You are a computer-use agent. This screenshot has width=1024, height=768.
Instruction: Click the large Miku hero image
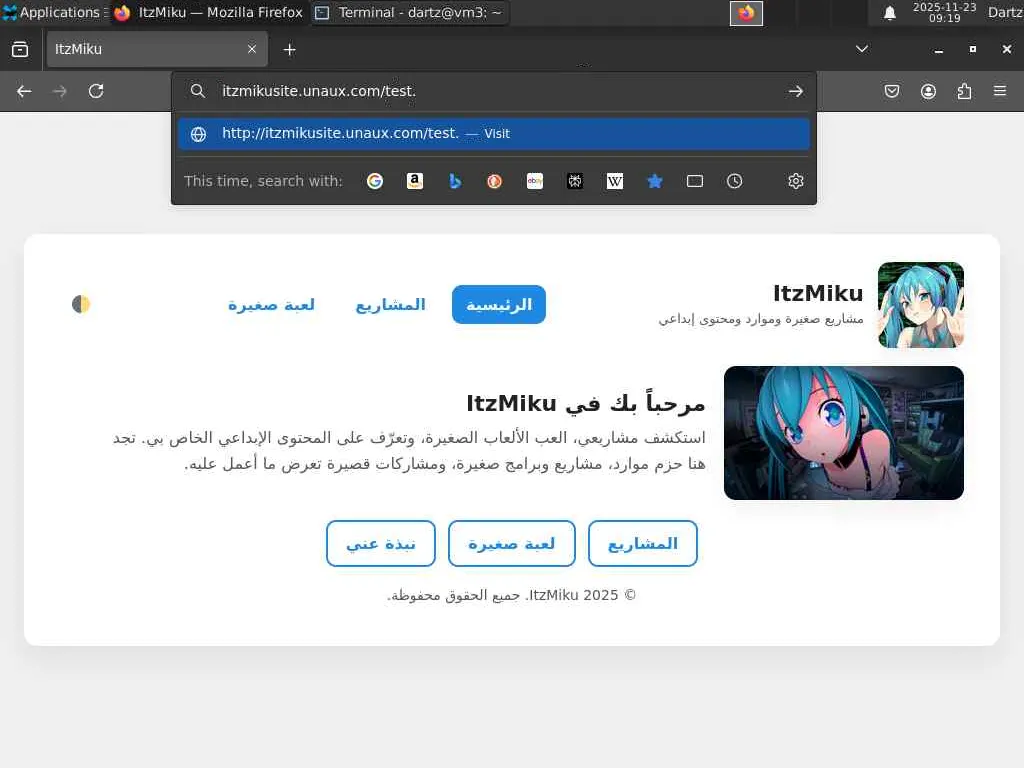844,433
